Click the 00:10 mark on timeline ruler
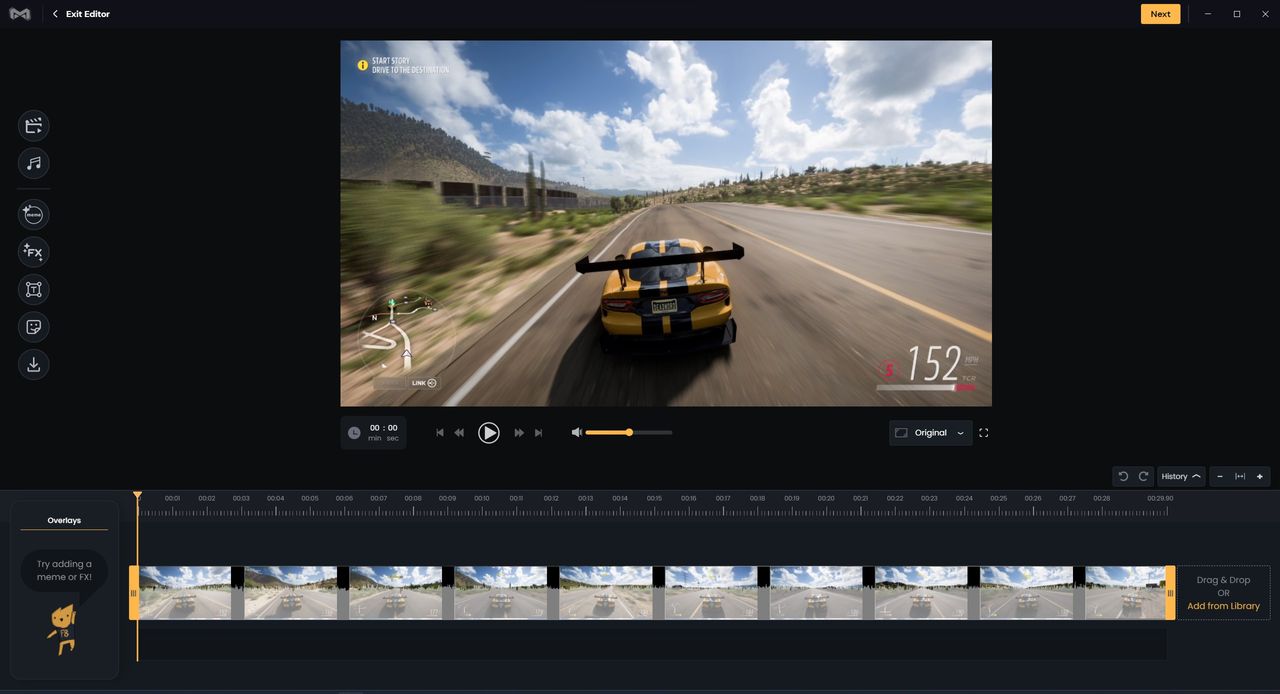Image resolution: width=1280 pixels, height=694 pixels. 482,498
